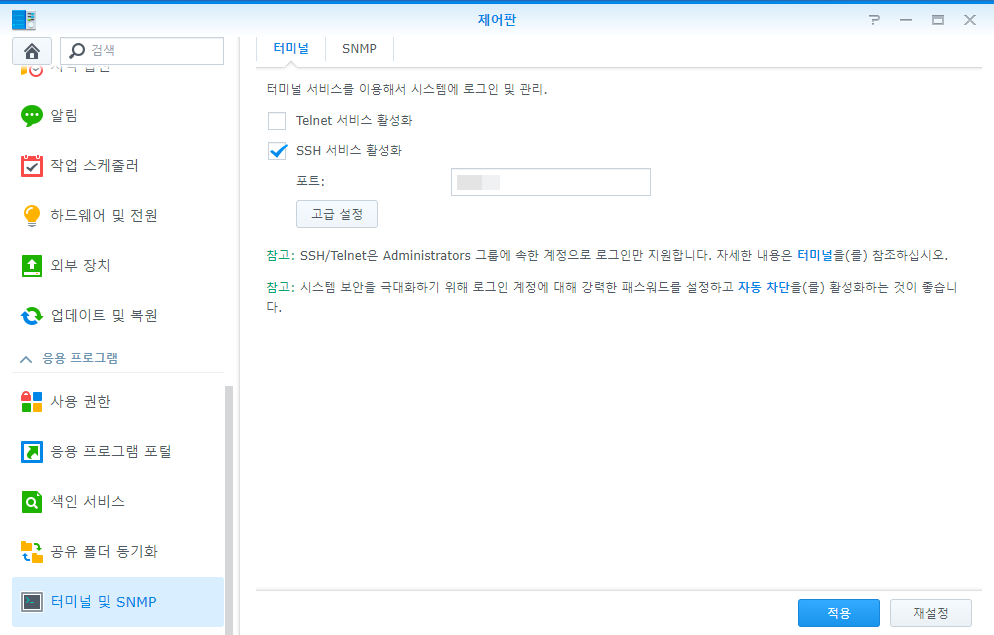Click the sidebar vertical scrollbar
The height and width of the screenshot is (635, 994).
[x=229, y=510]
